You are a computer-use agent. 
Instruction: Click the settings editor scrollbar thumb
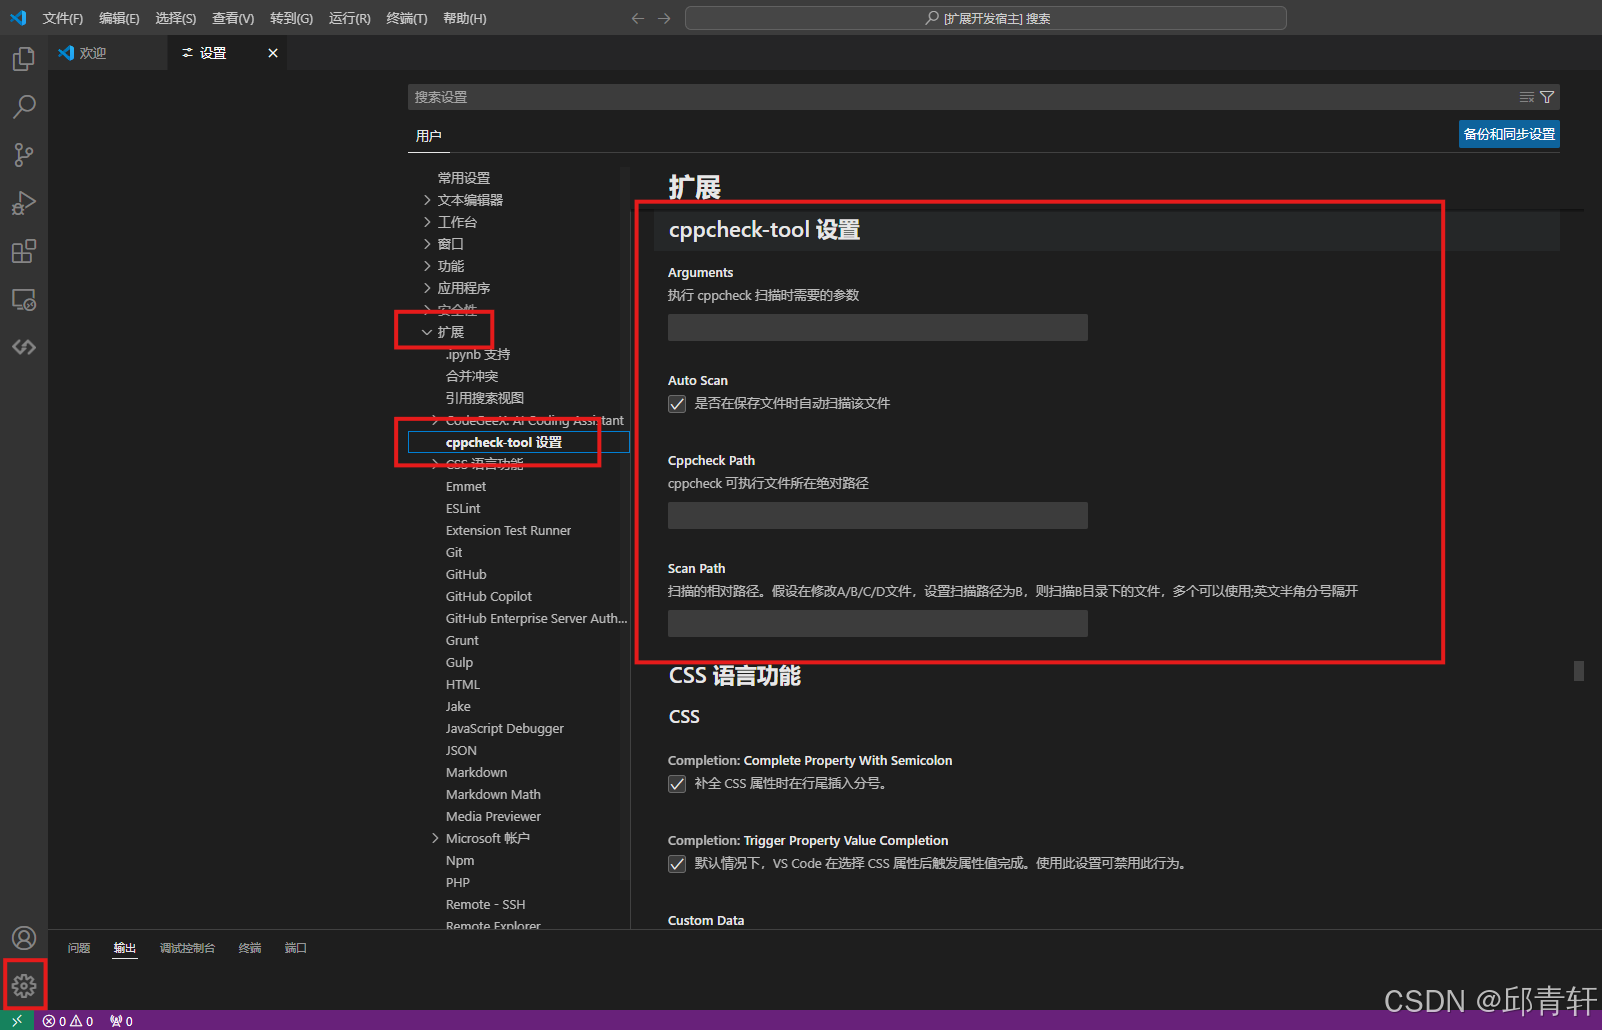coord(1579,671)
